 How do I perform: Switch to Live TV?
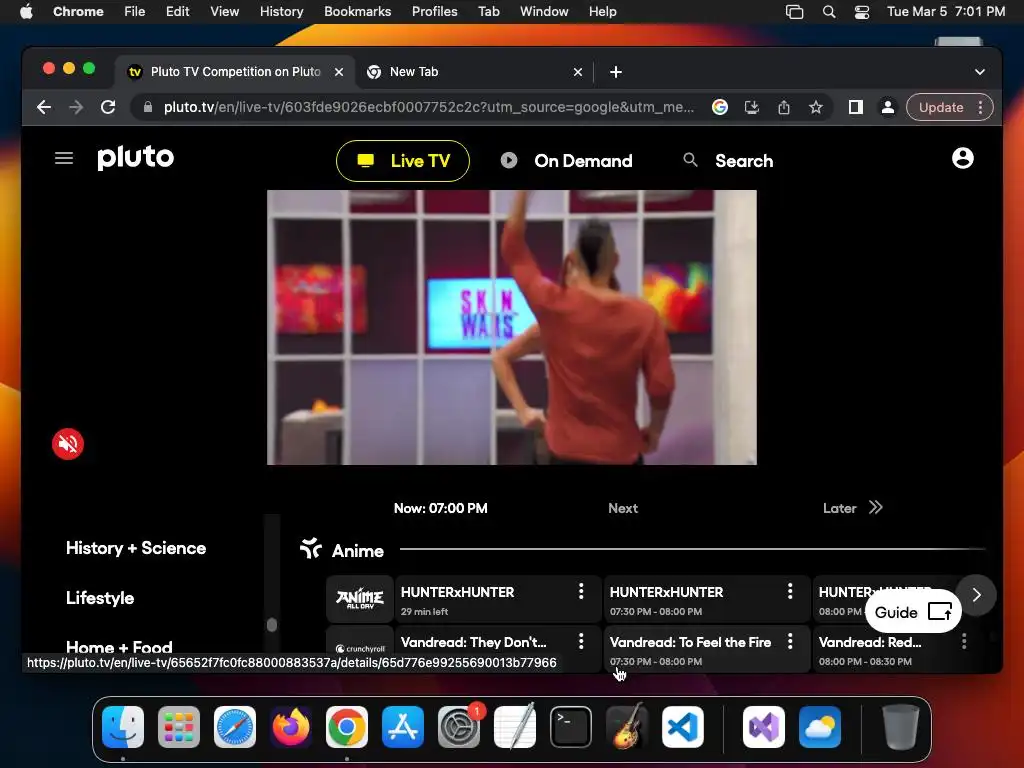tap(403, 161)
